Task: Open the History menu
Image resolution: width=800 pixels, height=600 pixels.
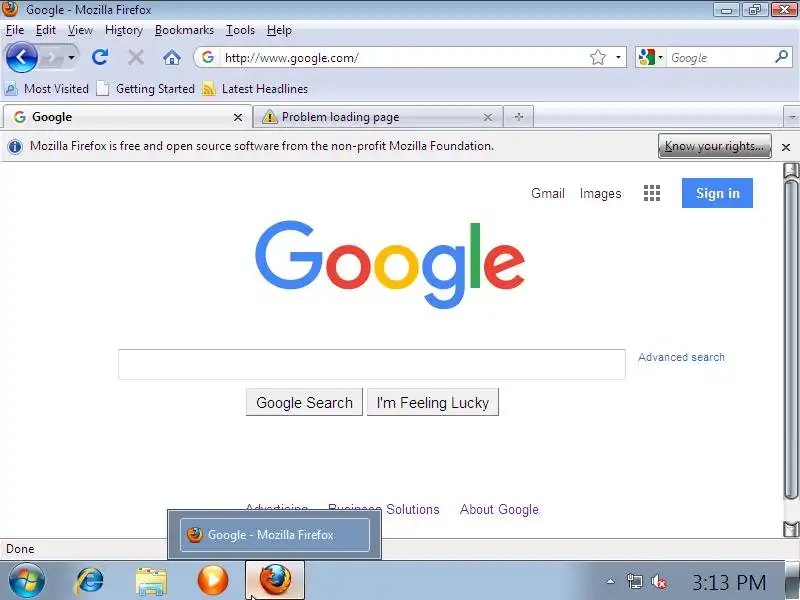Action: pyautogui.click(x=123, y=30)
